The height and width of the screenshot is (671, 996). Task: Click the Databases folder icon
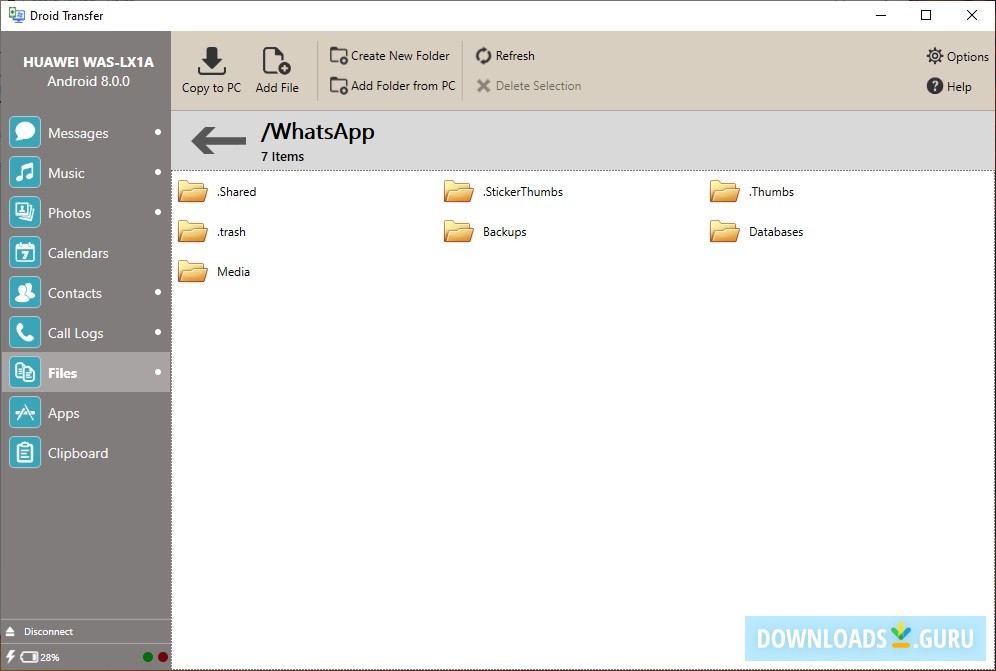point(725,231)
